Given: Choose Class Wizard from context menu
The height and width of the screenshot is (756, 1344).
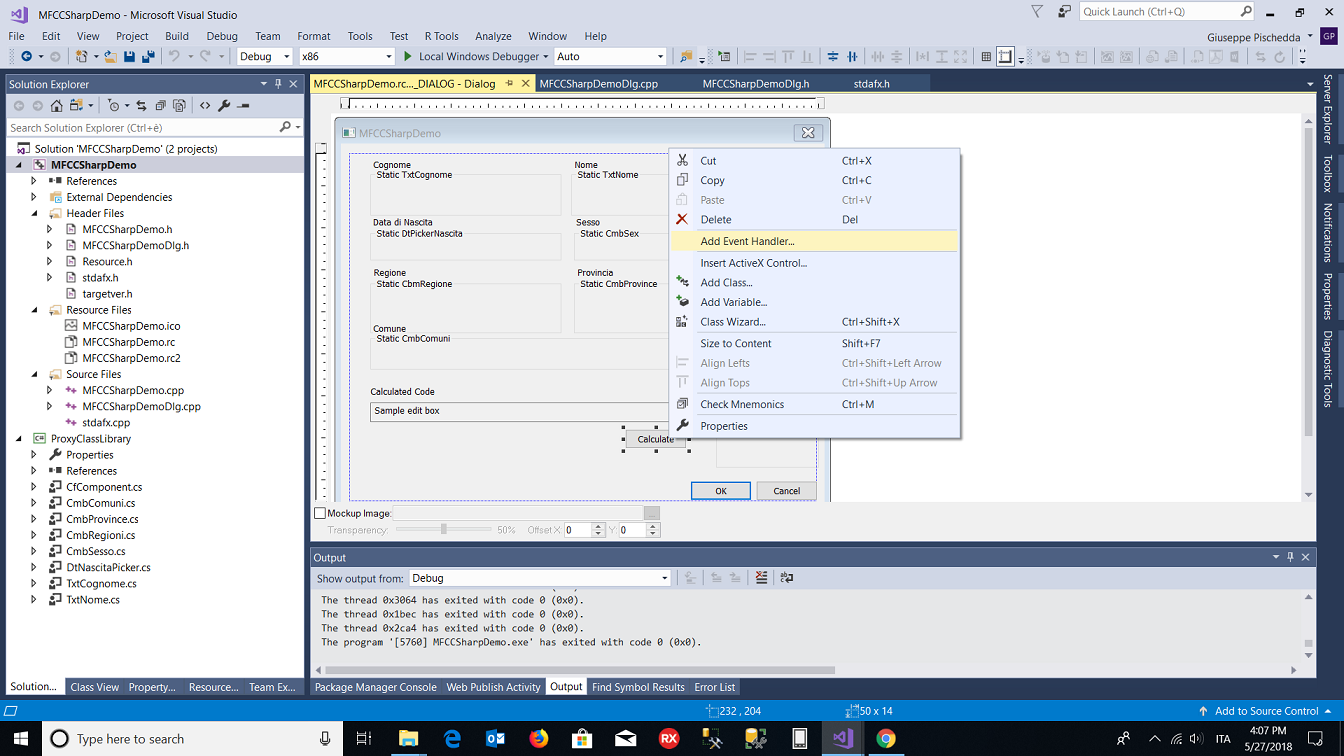Looking at the screenshot, I should (814, 322).
